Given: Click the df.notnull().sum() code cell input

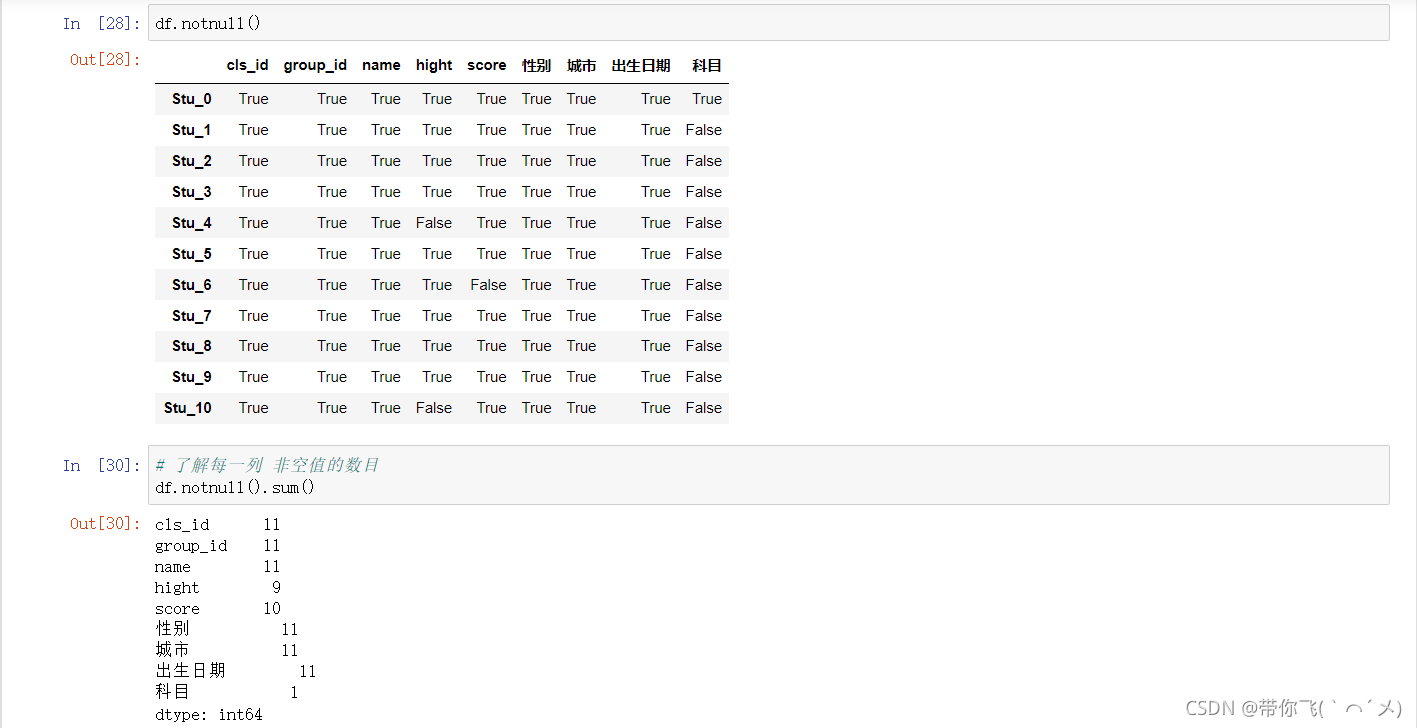Looking at the screenshot, I should click(x=768, y=475).
